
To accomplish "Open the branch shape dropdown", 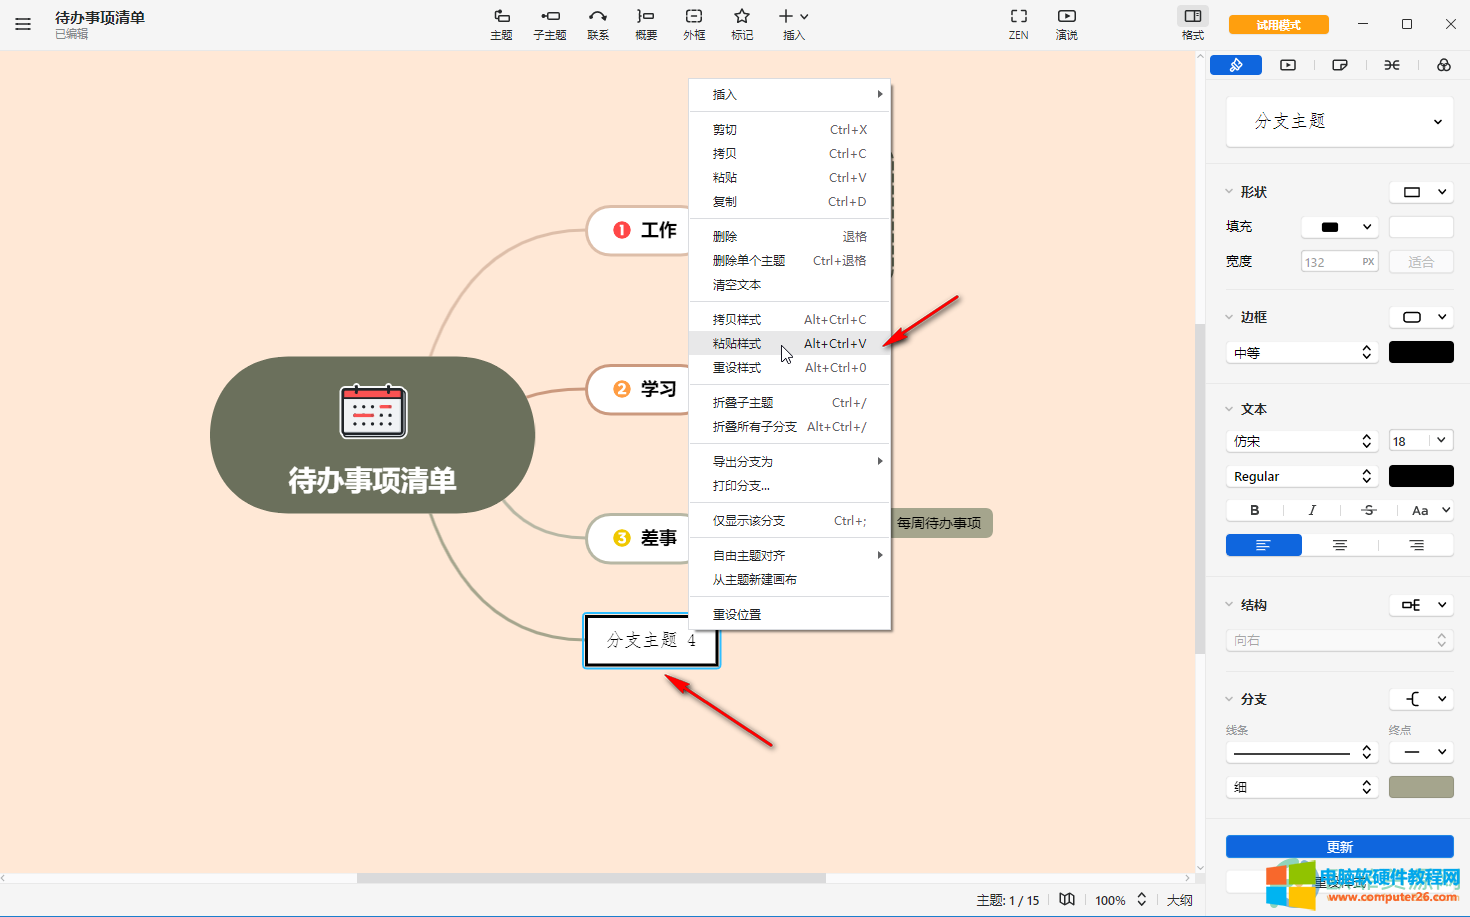I will pos(1421,699).
